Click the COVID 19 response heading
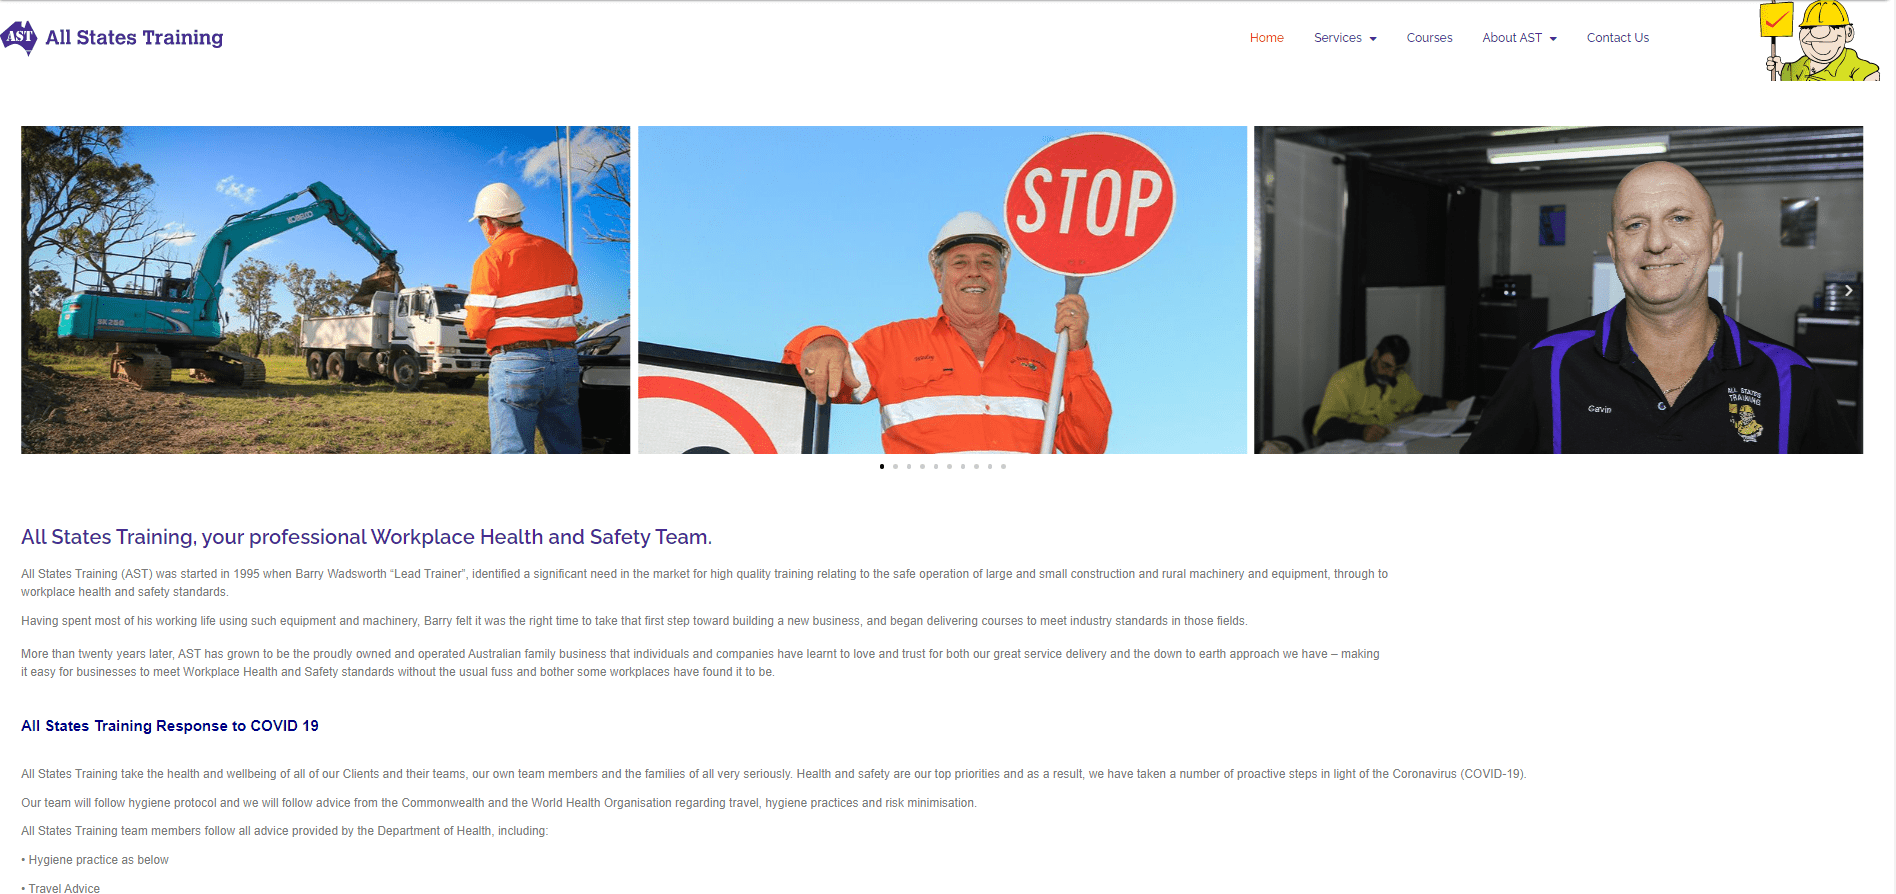Image resolution: width=1896 pixels, height=894 pixels. [x=170, y=726]
